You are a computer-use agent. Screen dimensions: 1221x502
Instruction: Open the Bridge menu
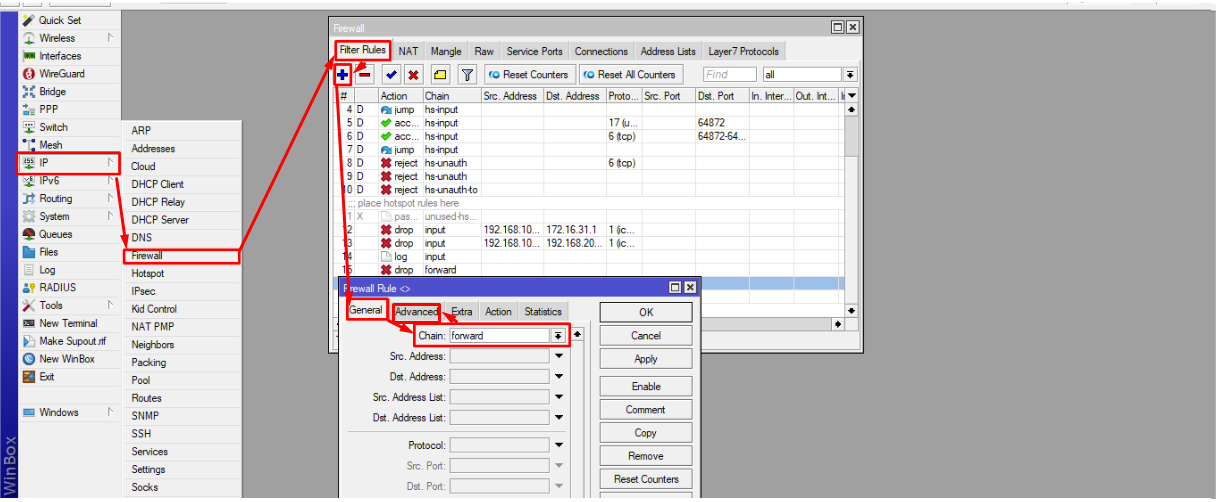pyautogui.click(x=53, y=92)
